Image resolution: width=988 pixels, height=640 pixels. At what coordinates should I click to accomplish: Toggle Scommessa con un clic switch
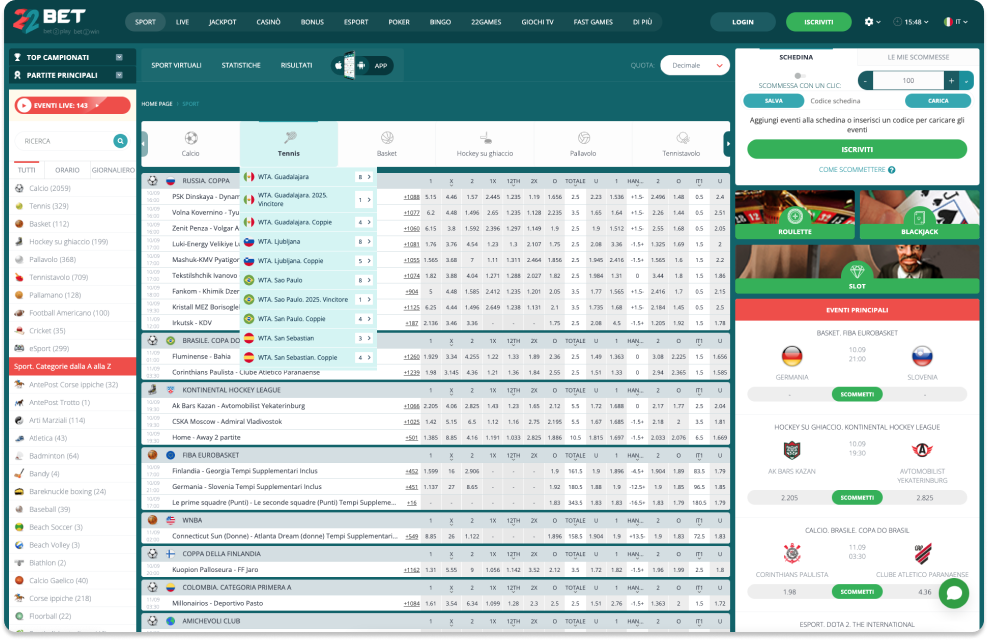pyautogui.click(x=799, y=75)
